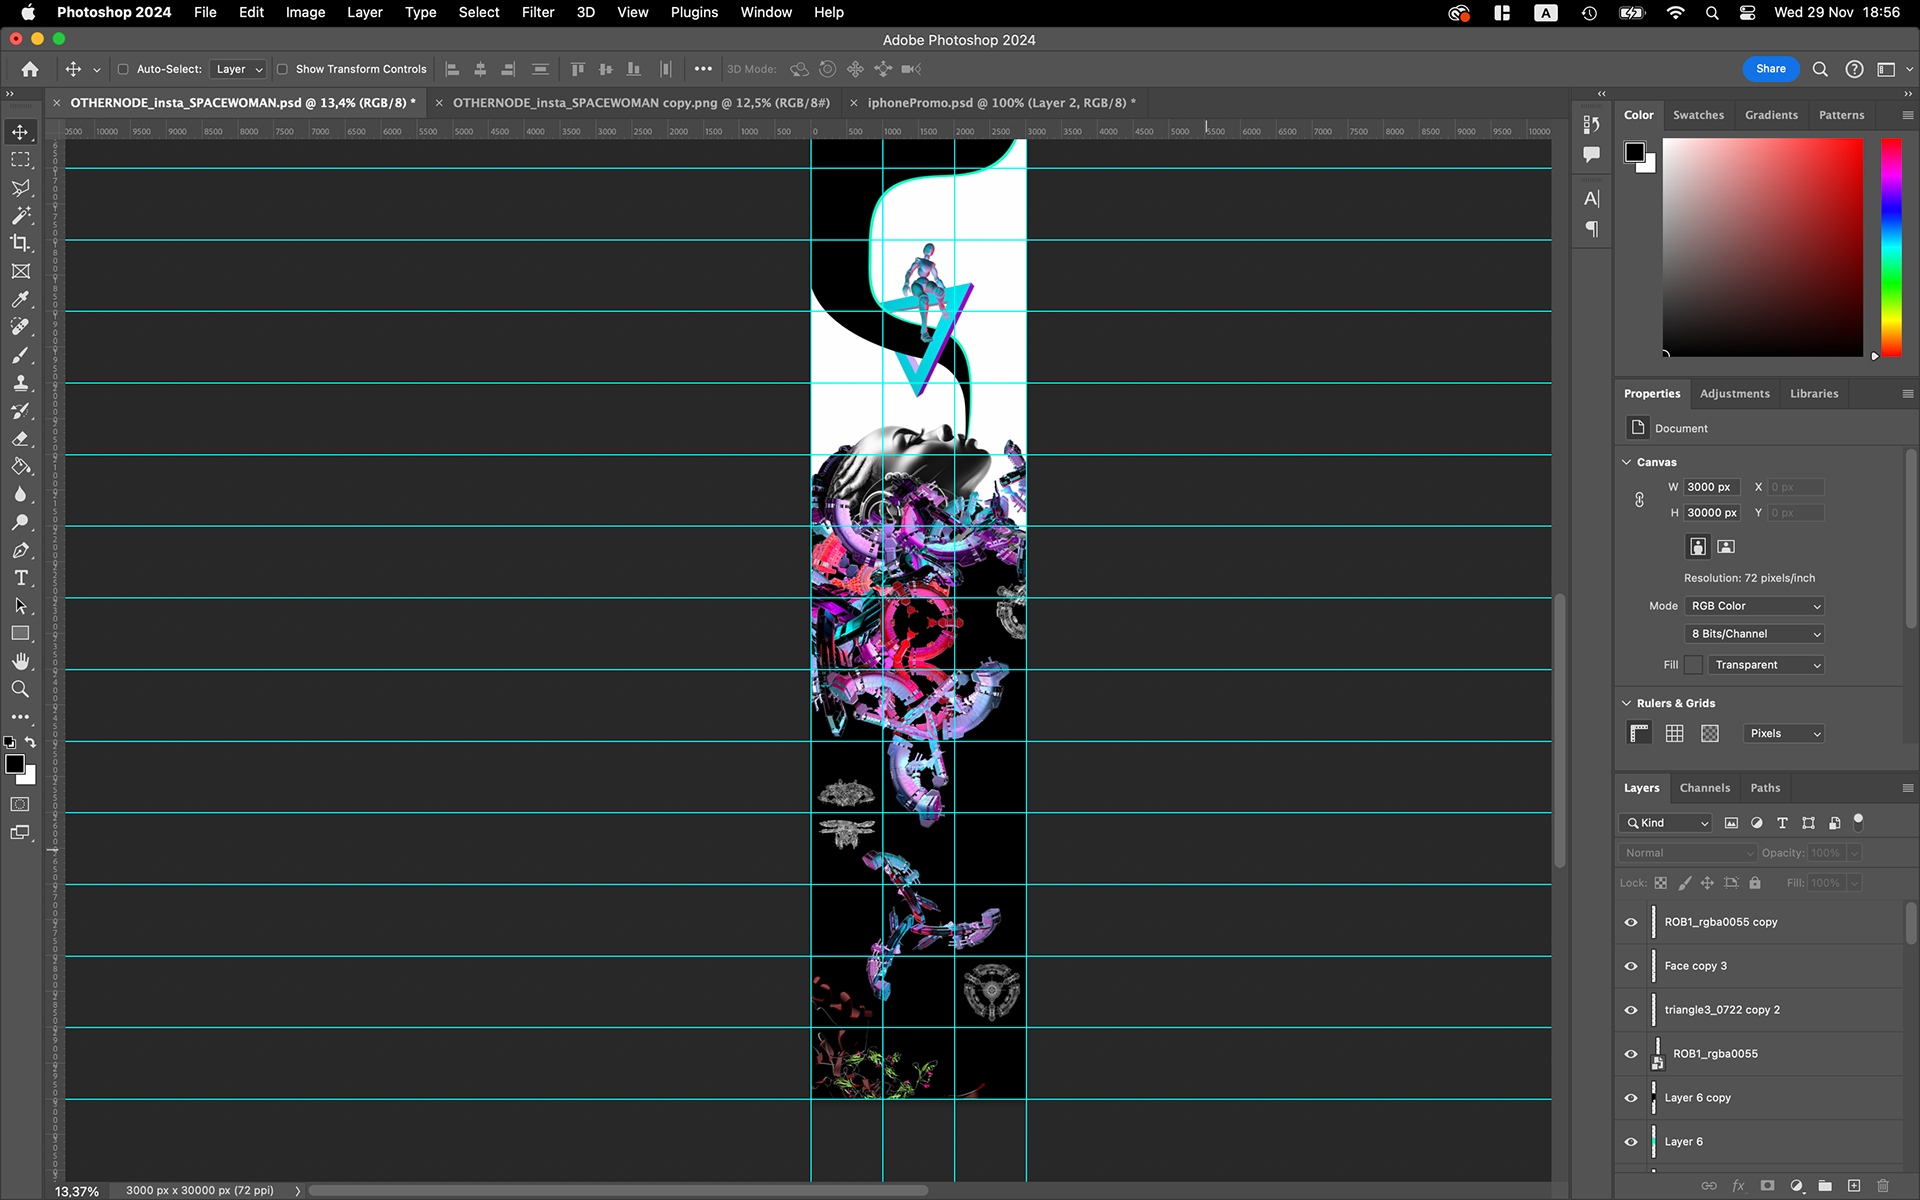
Task: Open the RGB Color mode dropdown
Action: coord(1755,606)
